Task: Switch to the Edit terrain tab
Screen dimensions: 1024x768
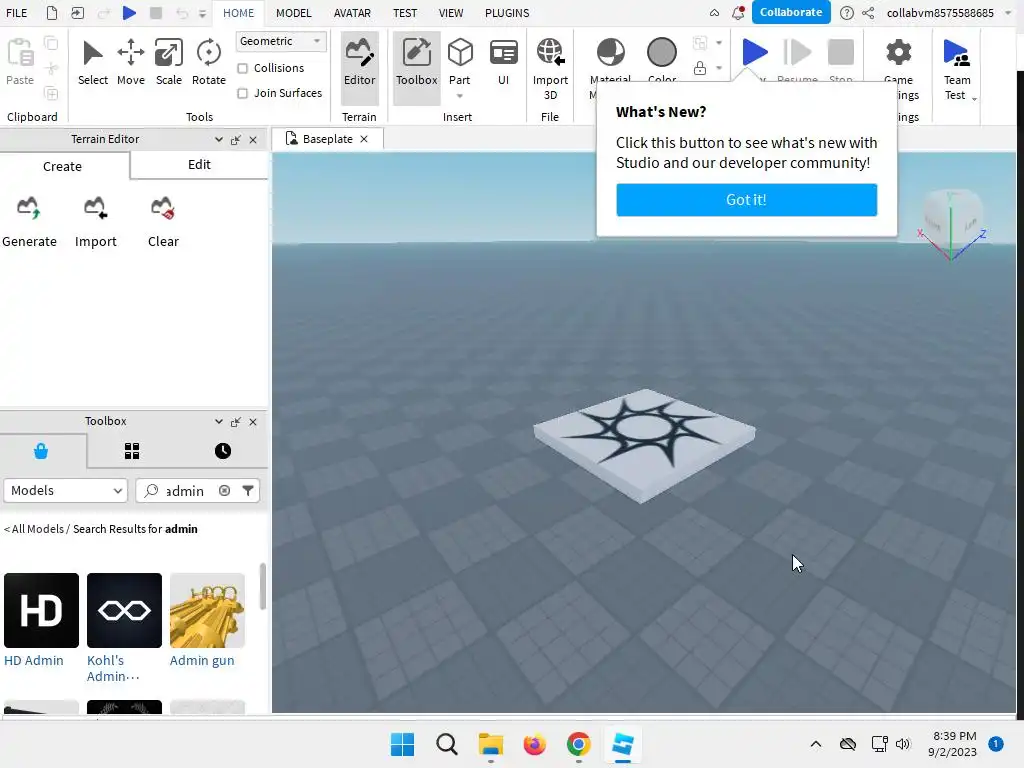Action: (199, 165)
